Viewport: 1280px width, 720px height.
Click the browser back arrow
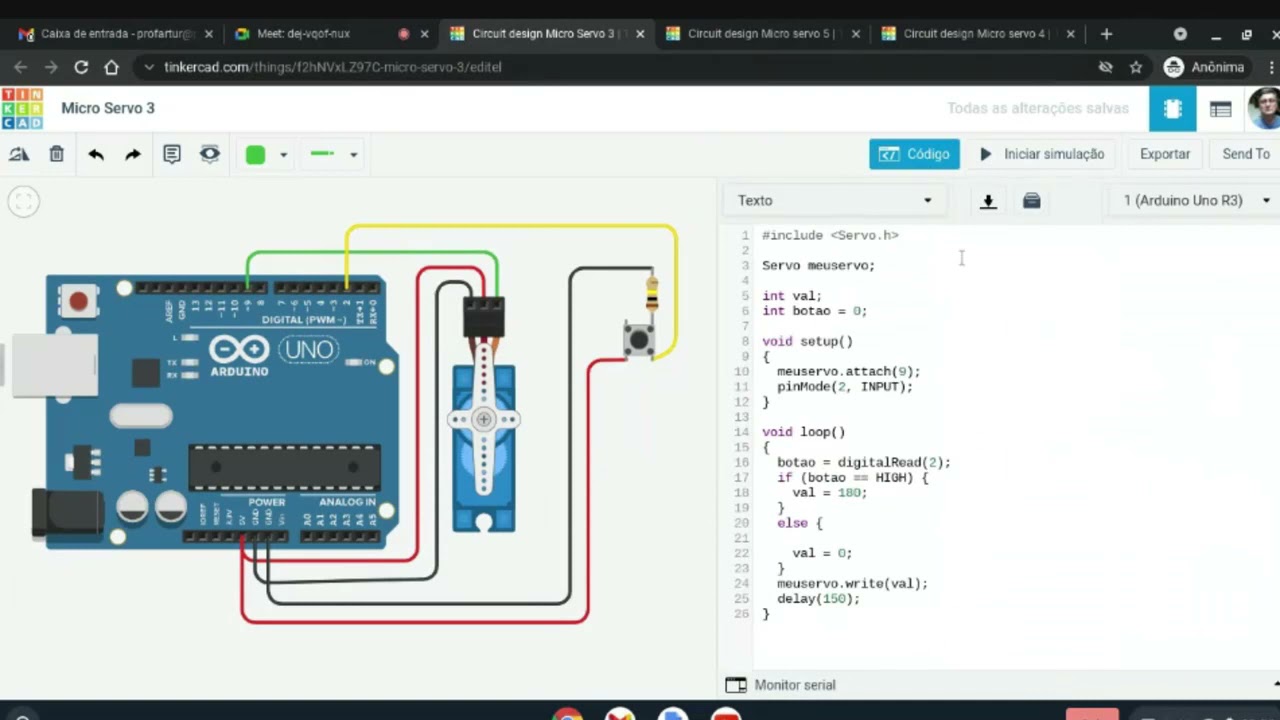(x=21, y=67)
